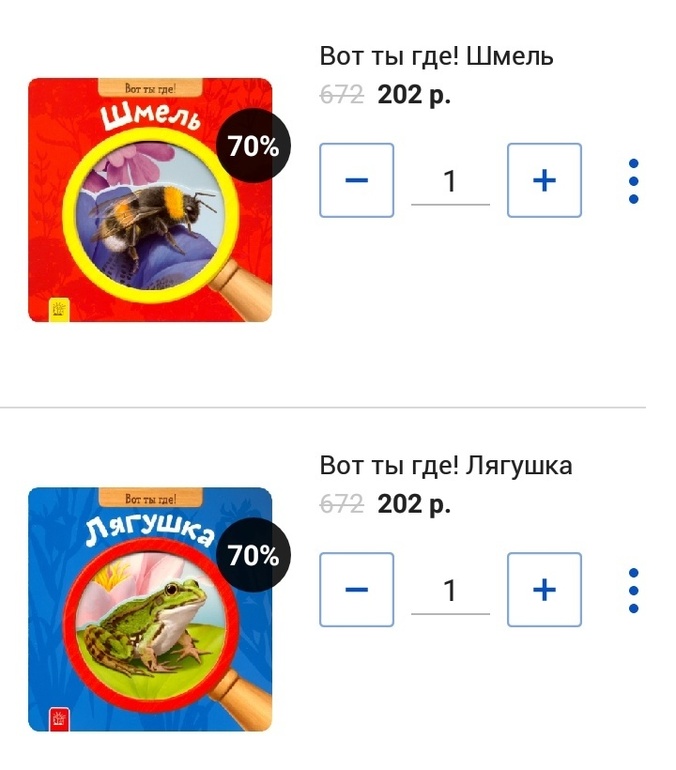
Task: Decrease quantity of Лягушка book
Action: pos(356,589)
